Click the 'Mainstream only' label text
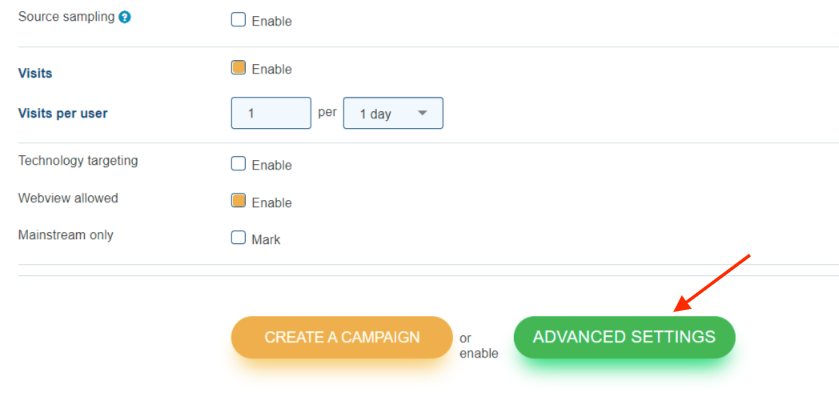This screenshot has height=404, width=839. click(x=66, y=235)
